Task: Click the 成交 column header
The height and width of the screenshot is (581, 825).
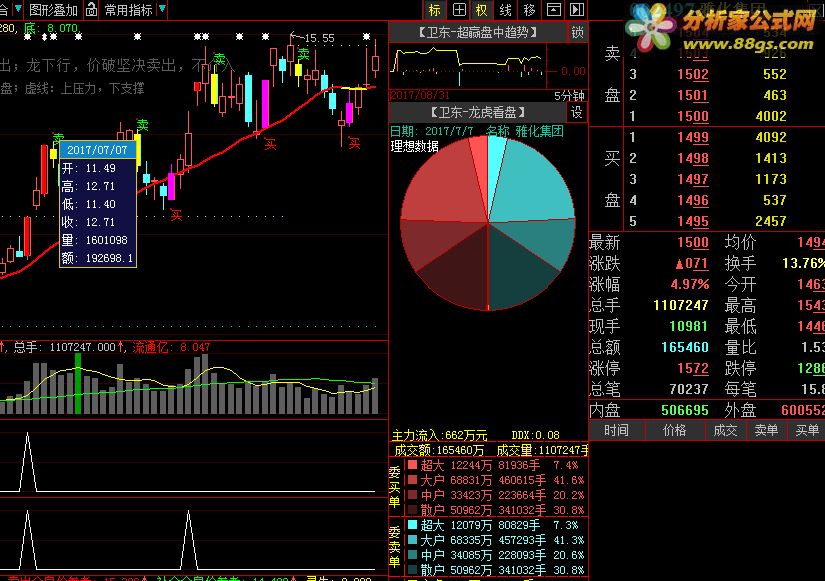Action: tap(726, 430)
